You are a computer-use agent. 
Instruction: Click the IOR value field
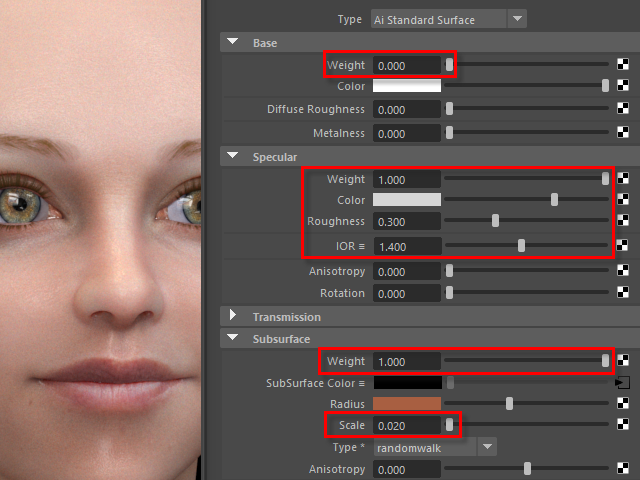[407, 246]
